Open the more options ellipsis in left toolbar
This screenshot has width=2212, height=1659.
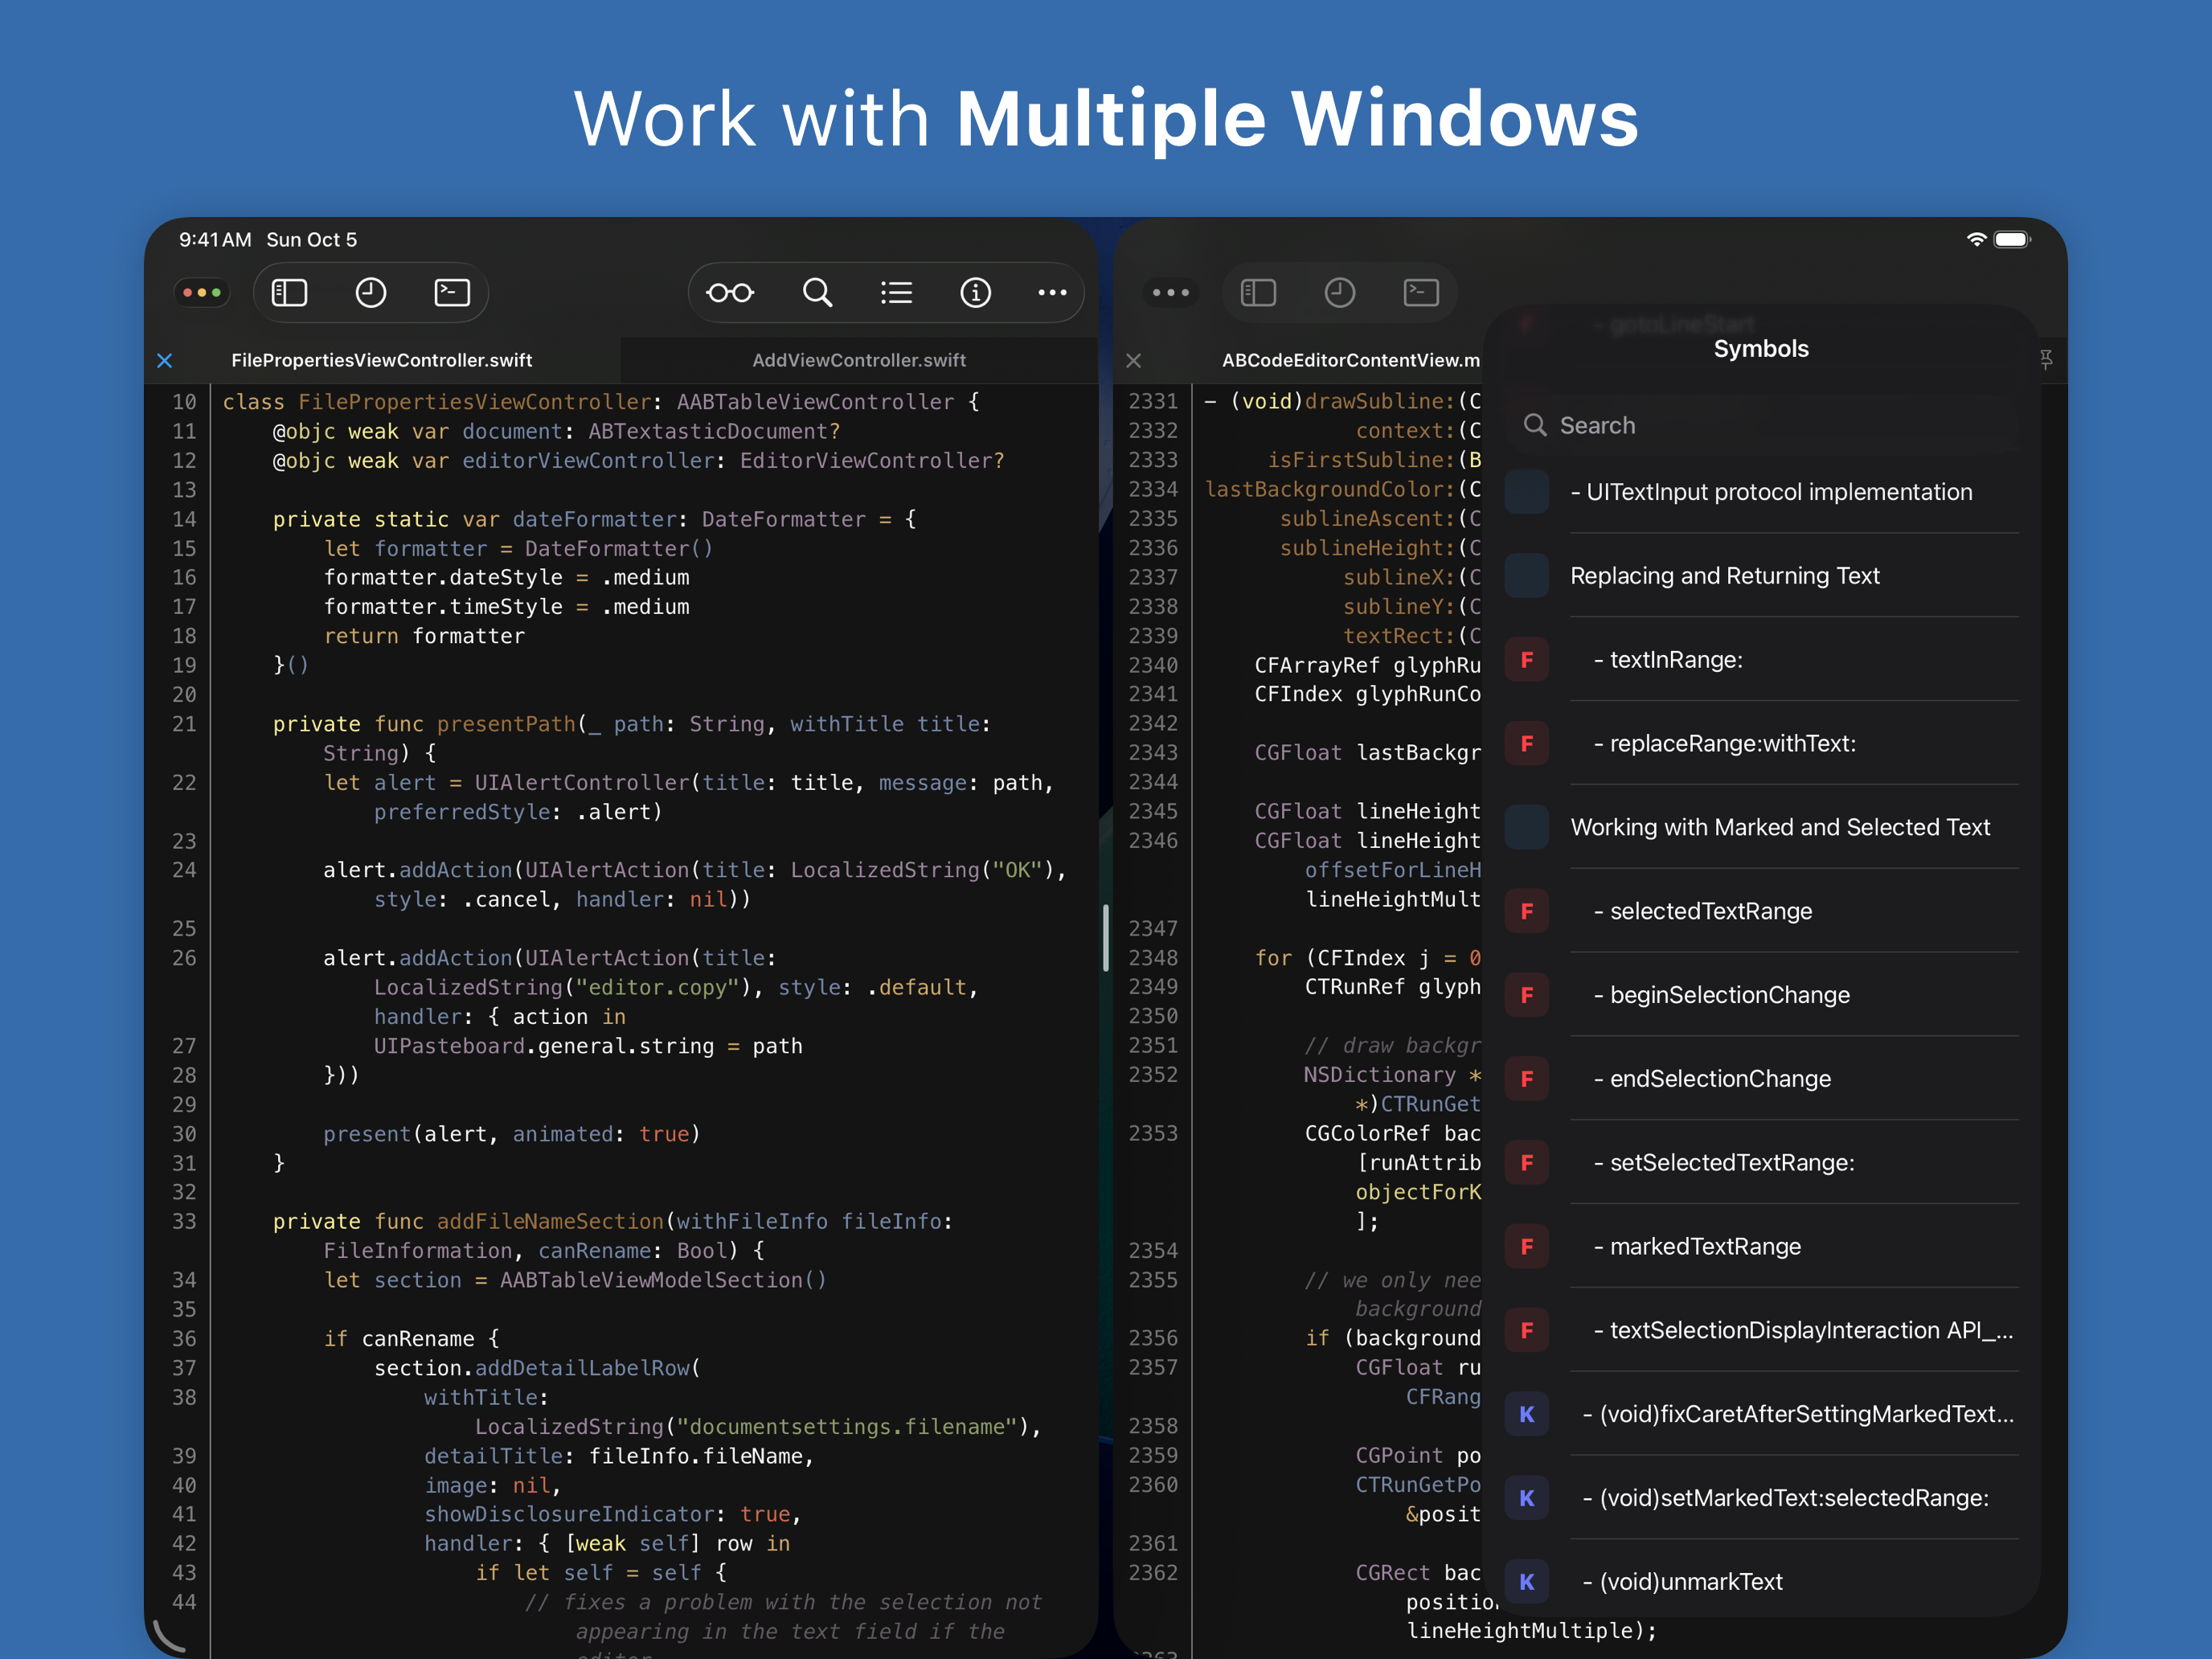pos(1052,292)
